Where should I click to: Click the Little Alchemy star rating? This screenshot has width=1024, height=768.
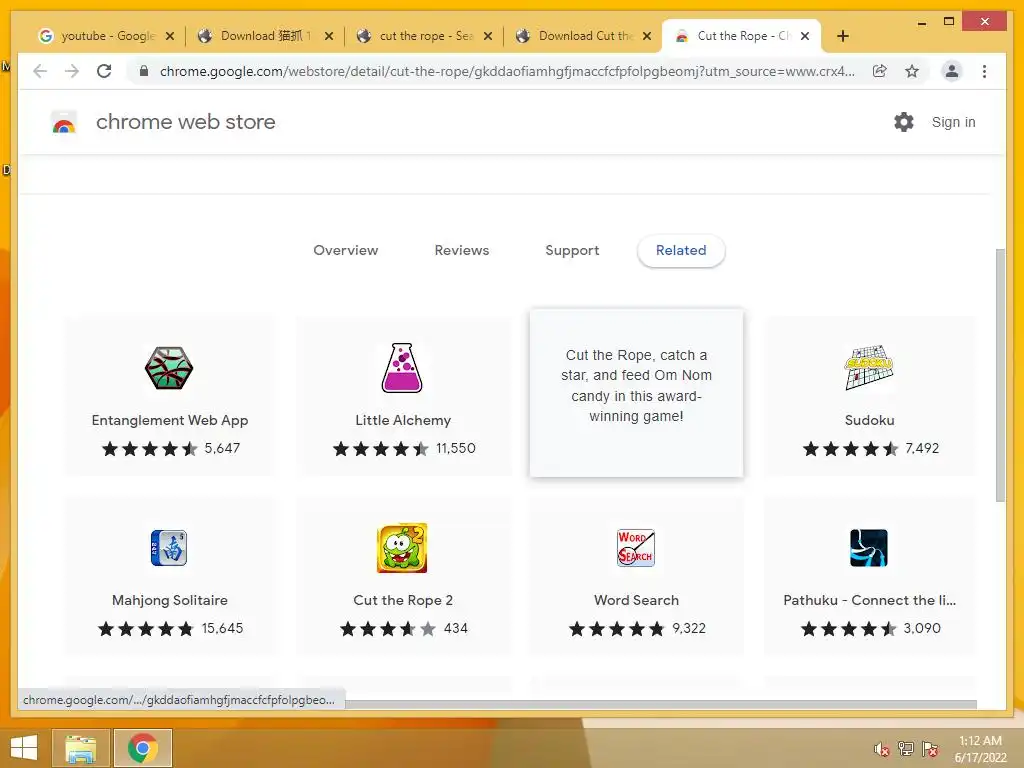381,449
